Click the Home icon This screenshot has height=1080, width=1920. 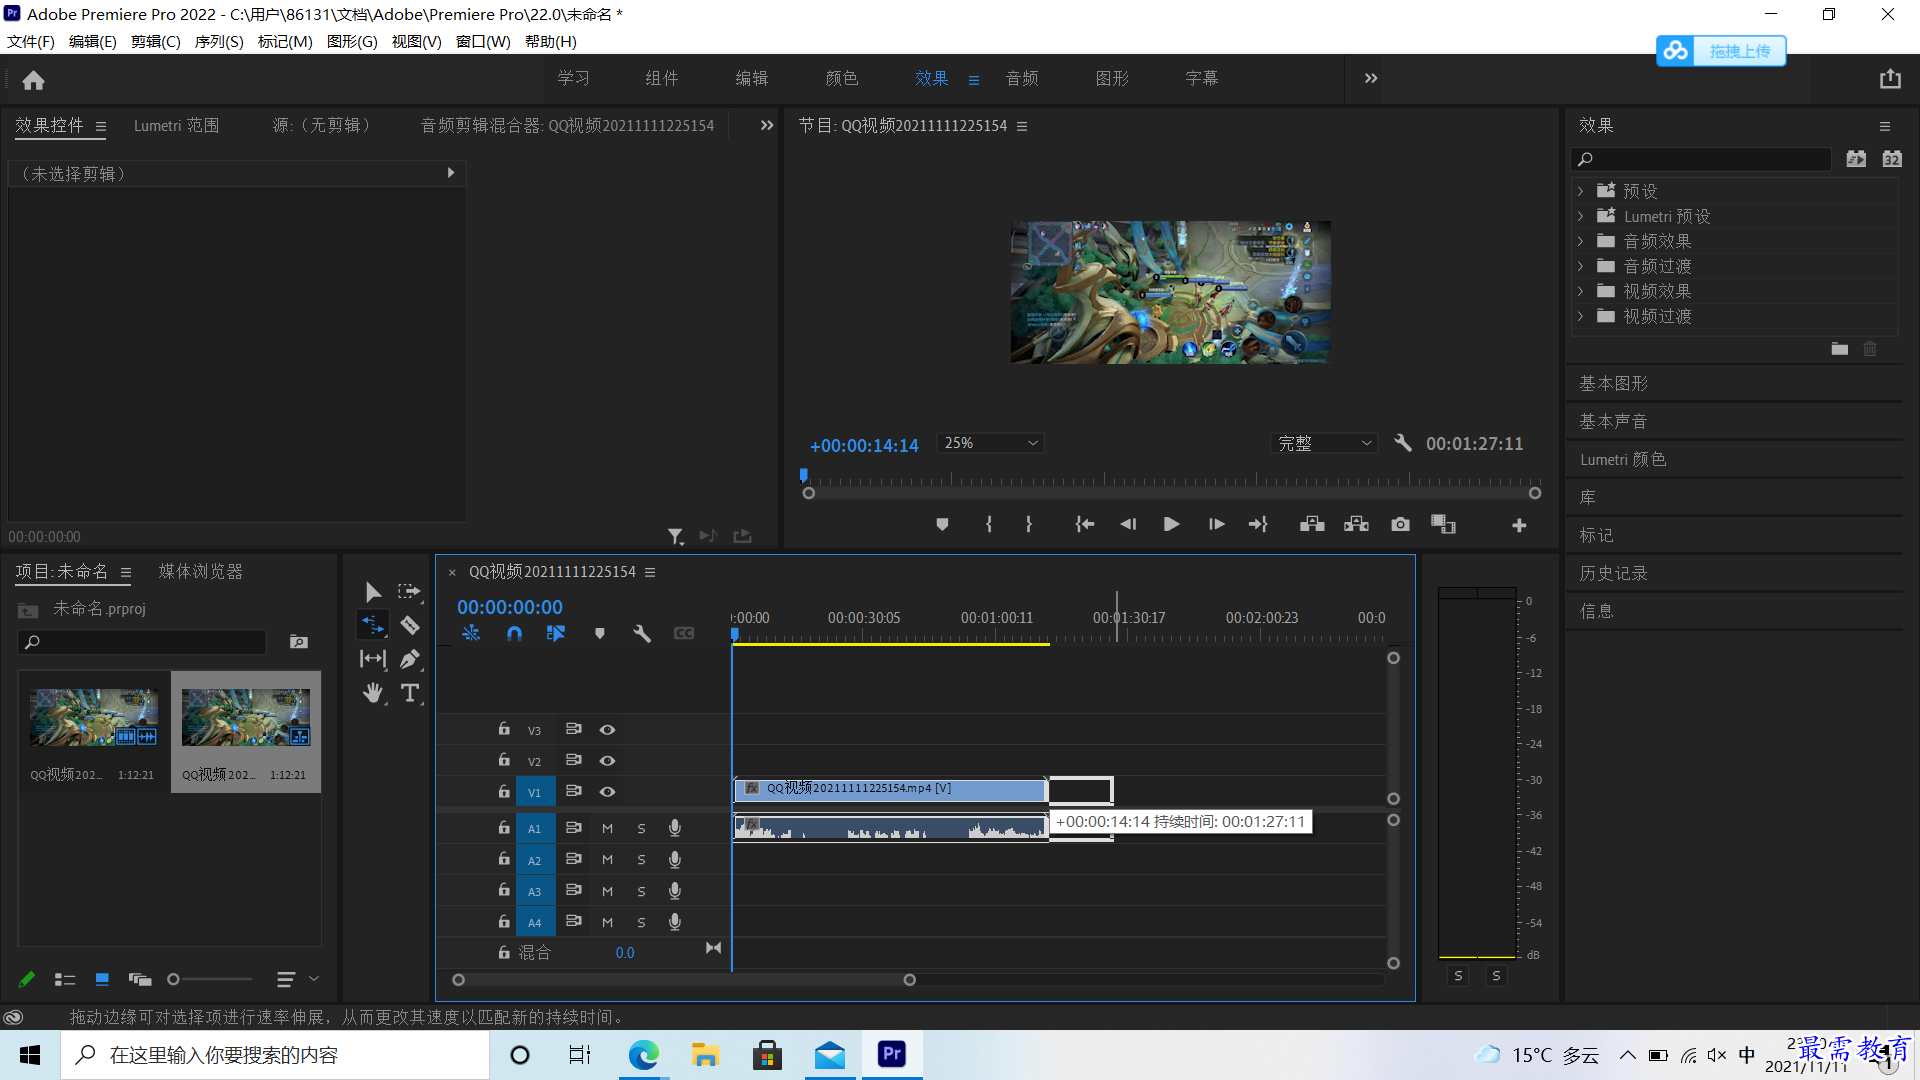(33, 80)
